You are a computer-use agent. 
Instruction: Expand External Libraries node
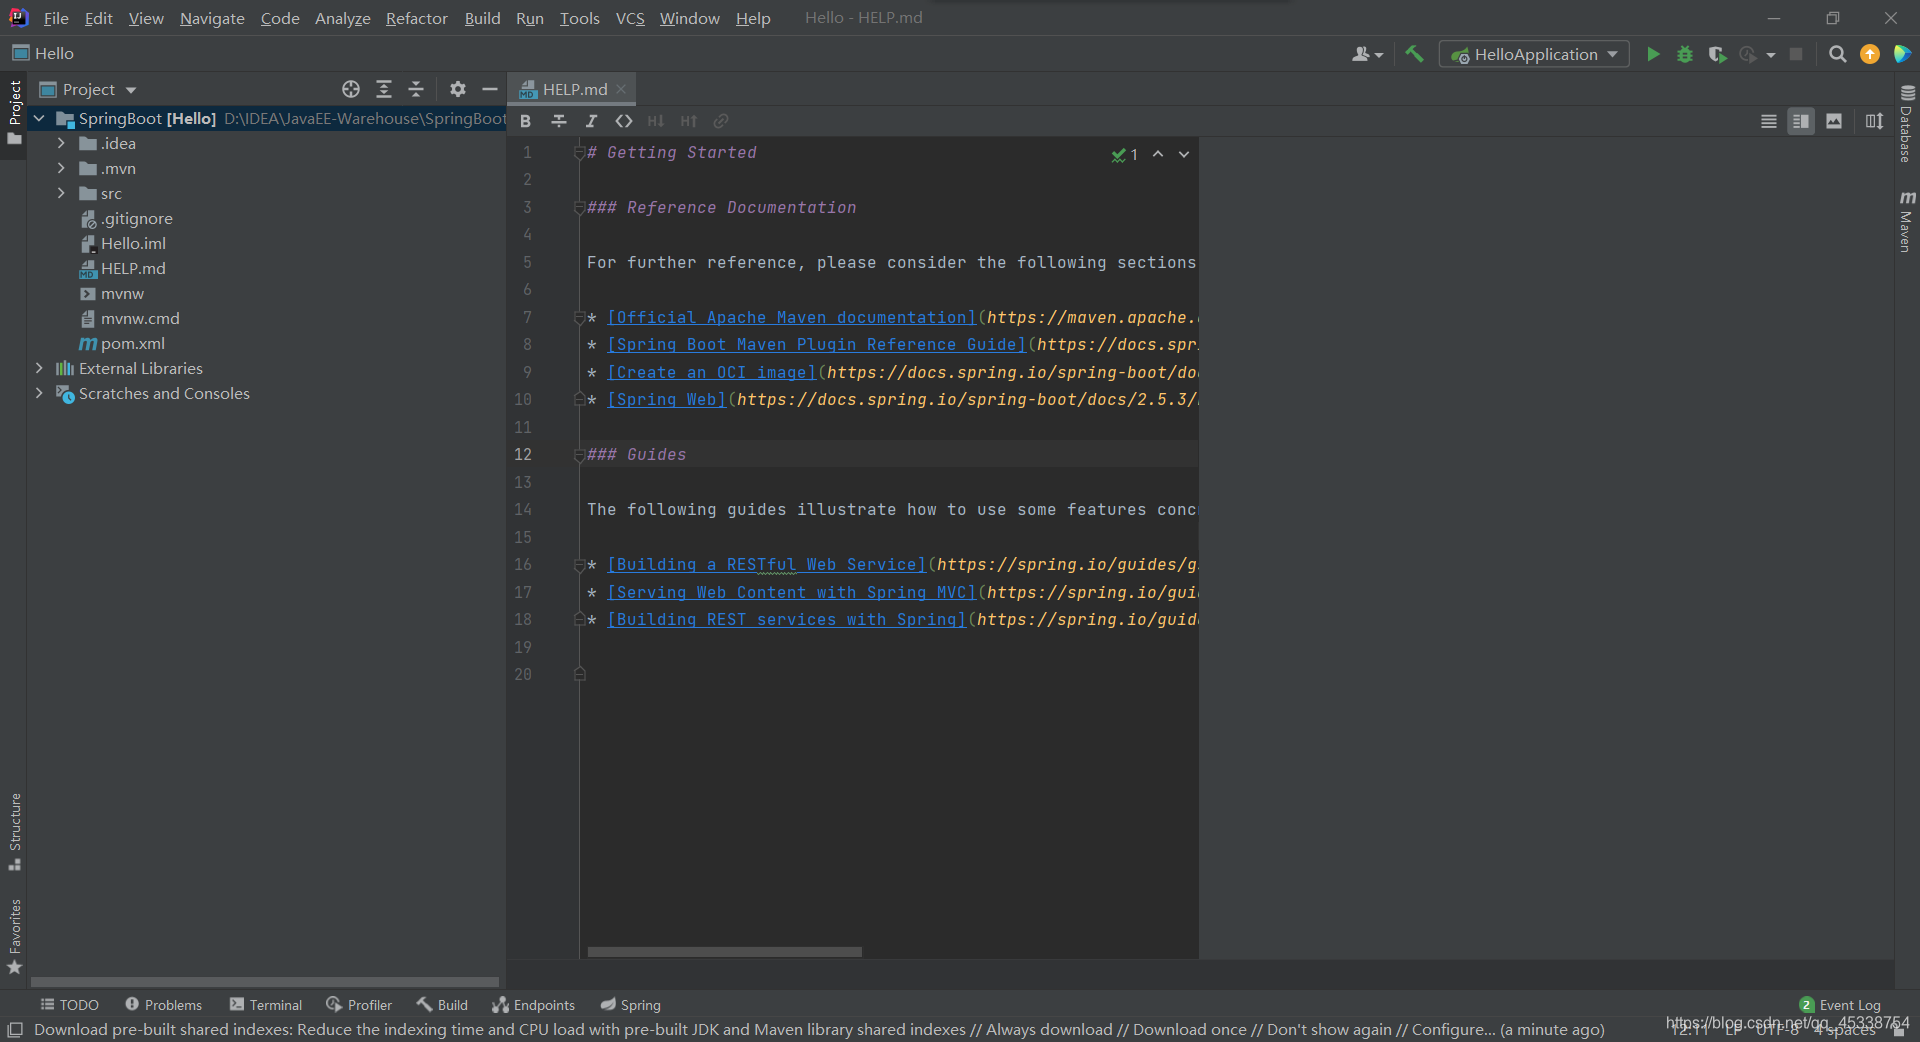(x=40, y=369)
